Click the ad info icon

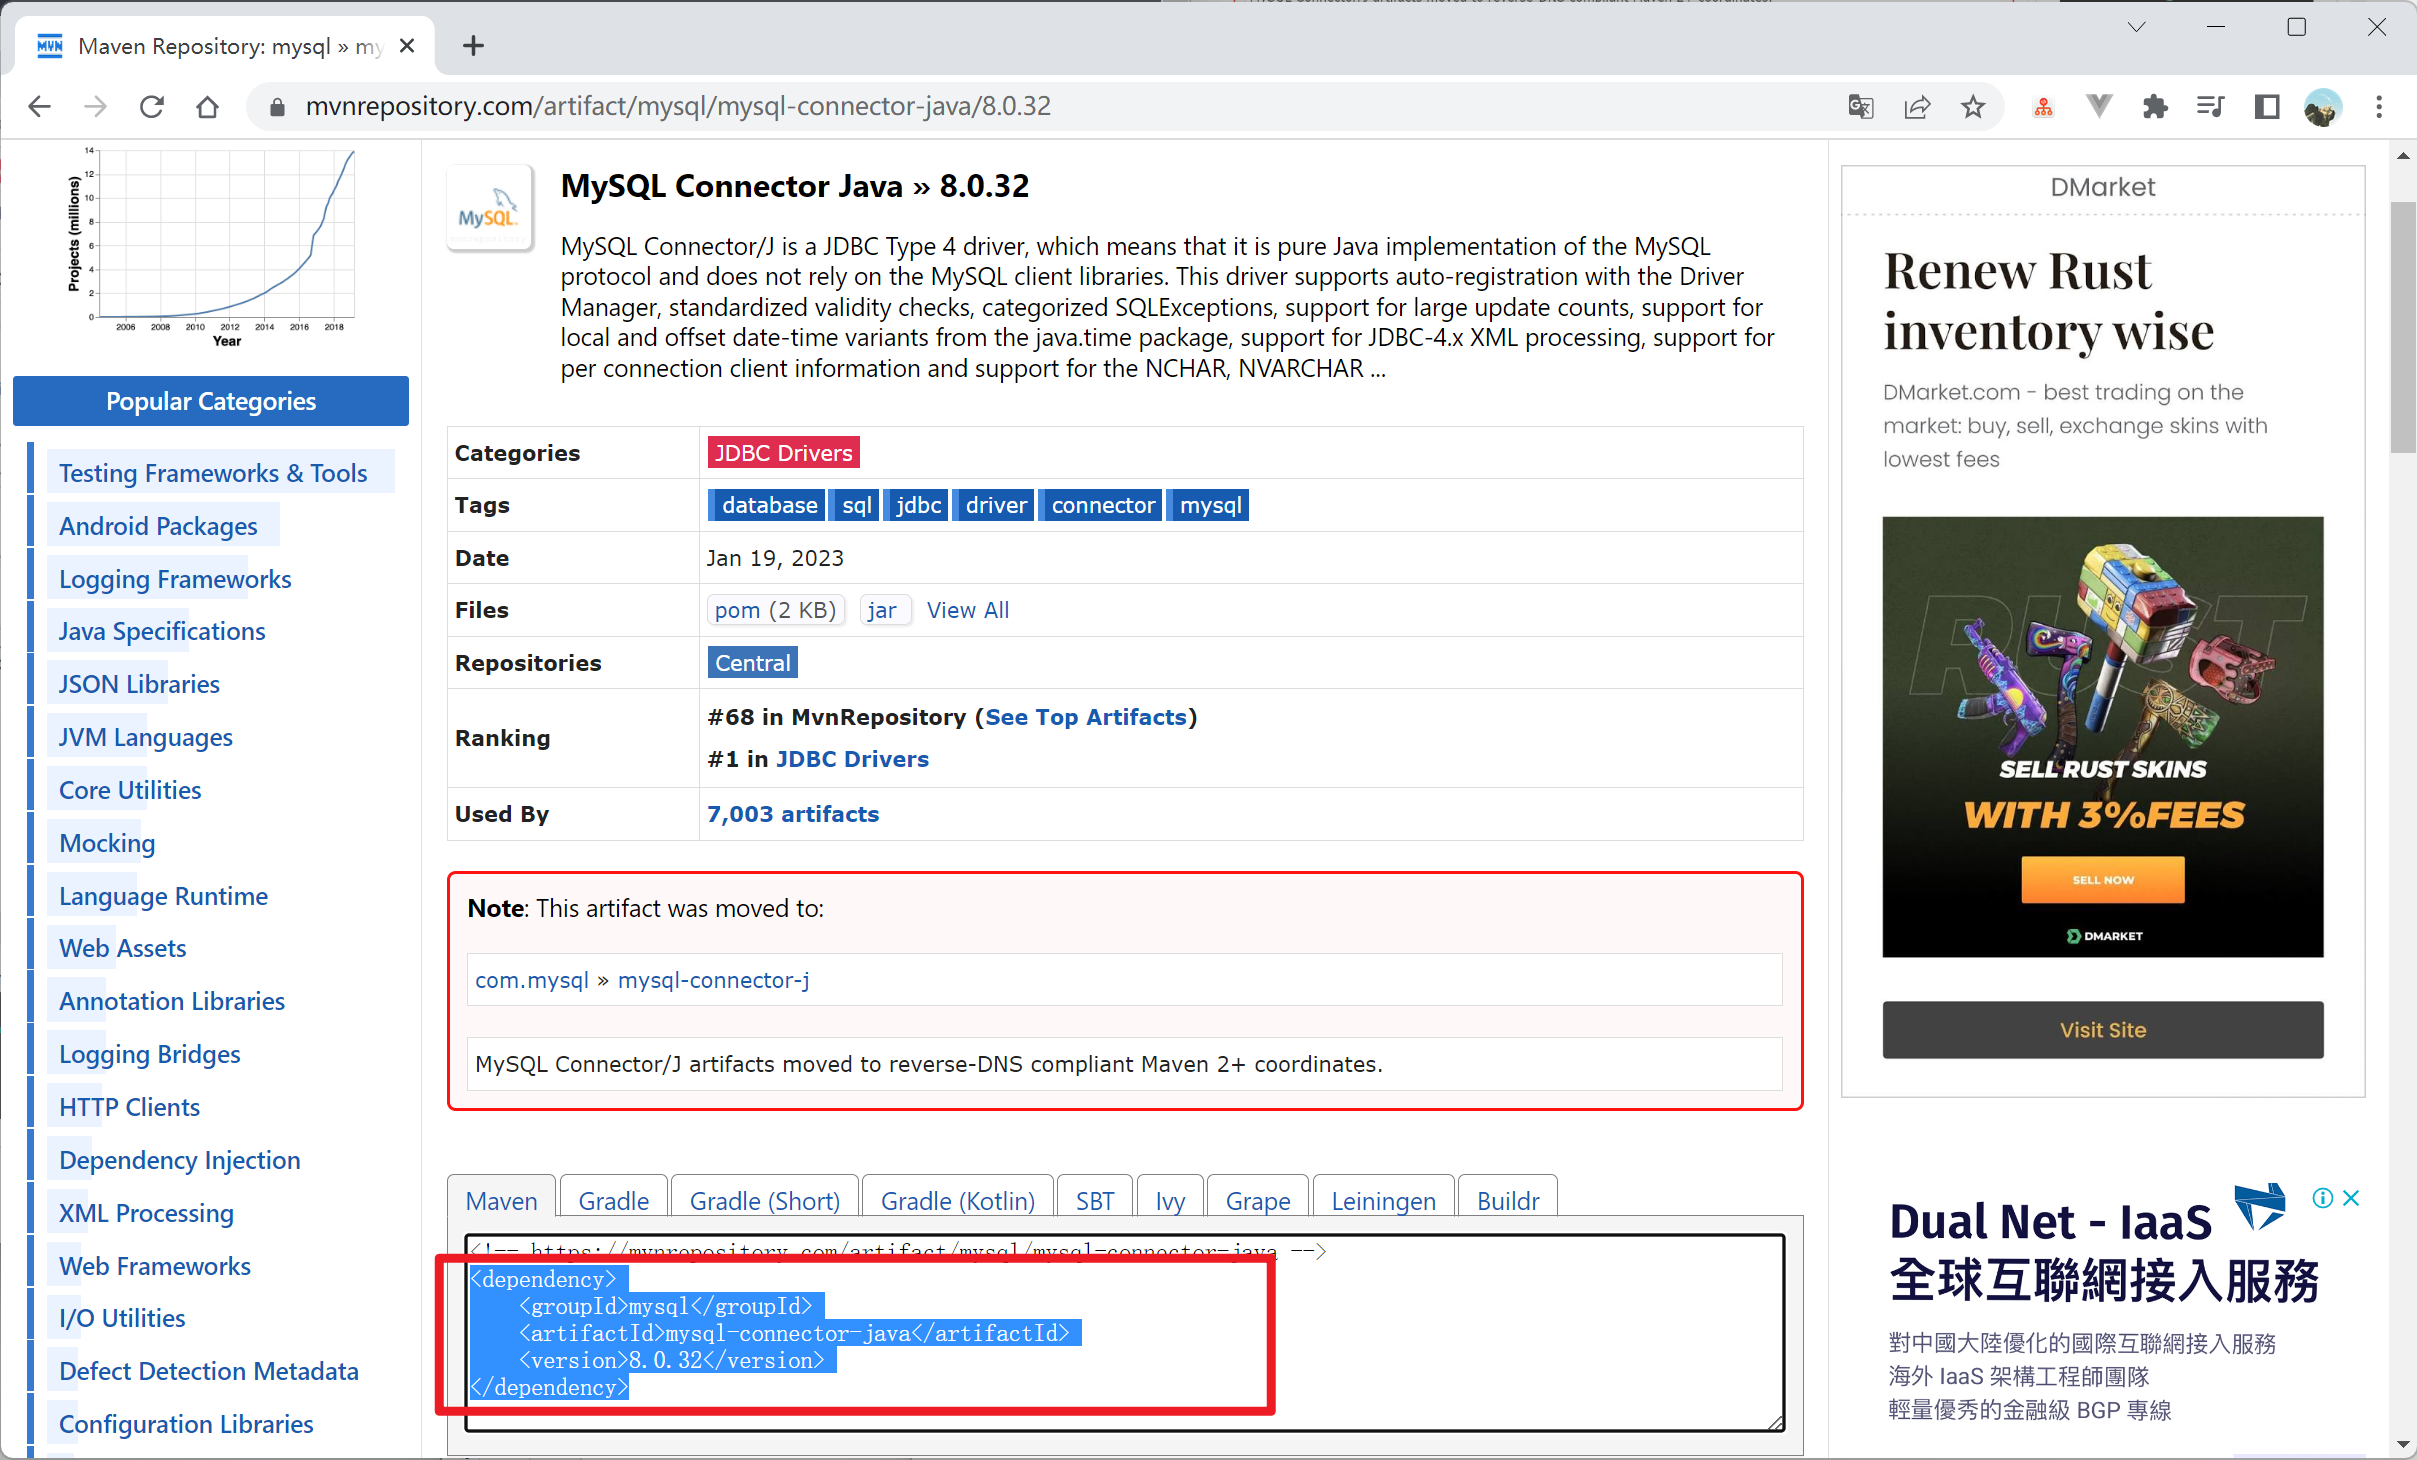(x=2323, y=1198)
